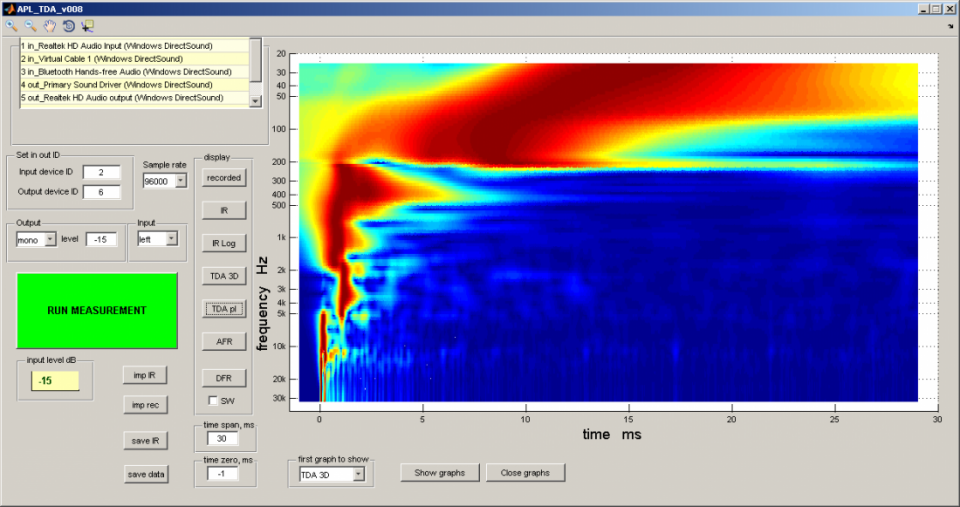This screenshot has width=960, height=507.
Task: Click the frequency Hz axis label
Action: [x=263, y=304]
